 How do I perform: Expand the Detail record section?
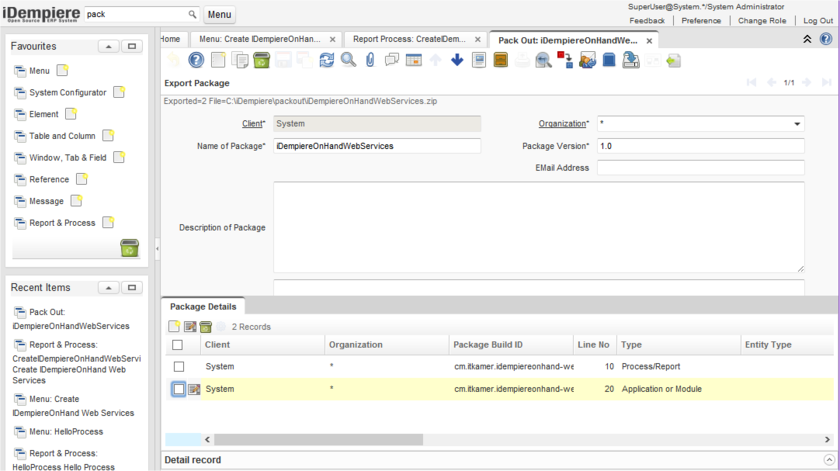point(192,460)
